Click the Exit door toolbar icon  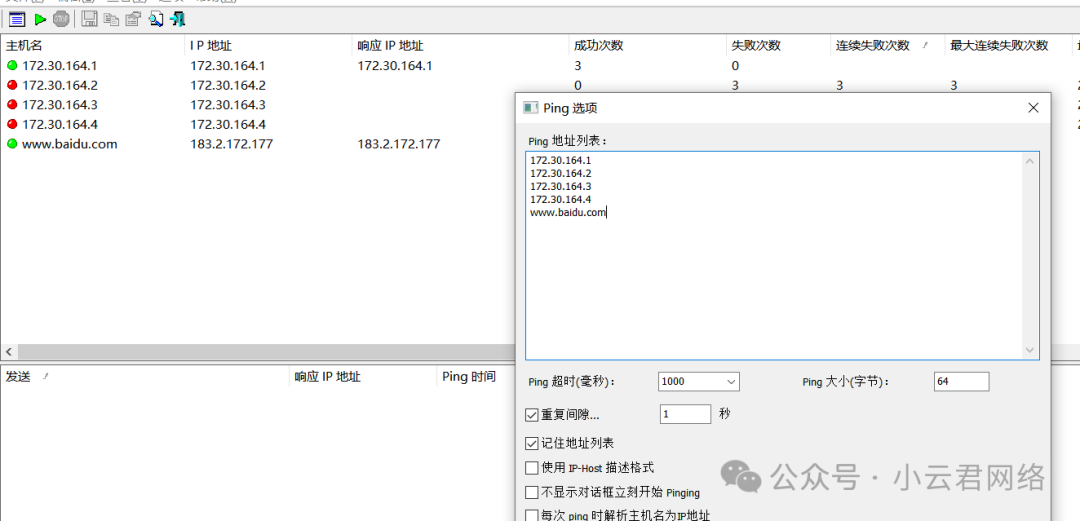tap(178, 19)
